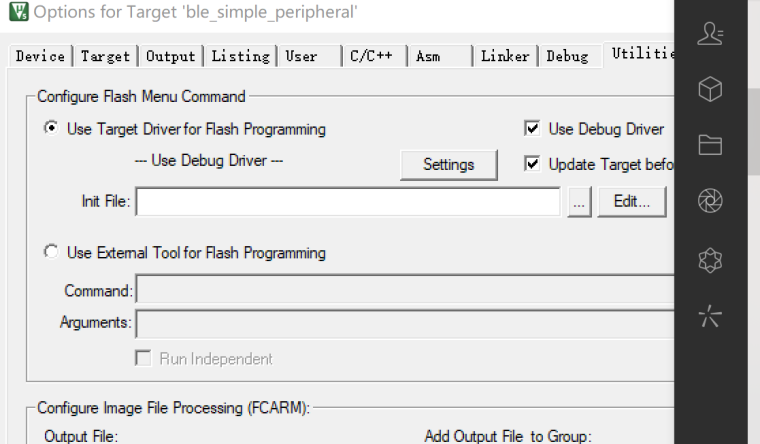
Task: Switch to the Device tab
Action: tap(40, 57)
